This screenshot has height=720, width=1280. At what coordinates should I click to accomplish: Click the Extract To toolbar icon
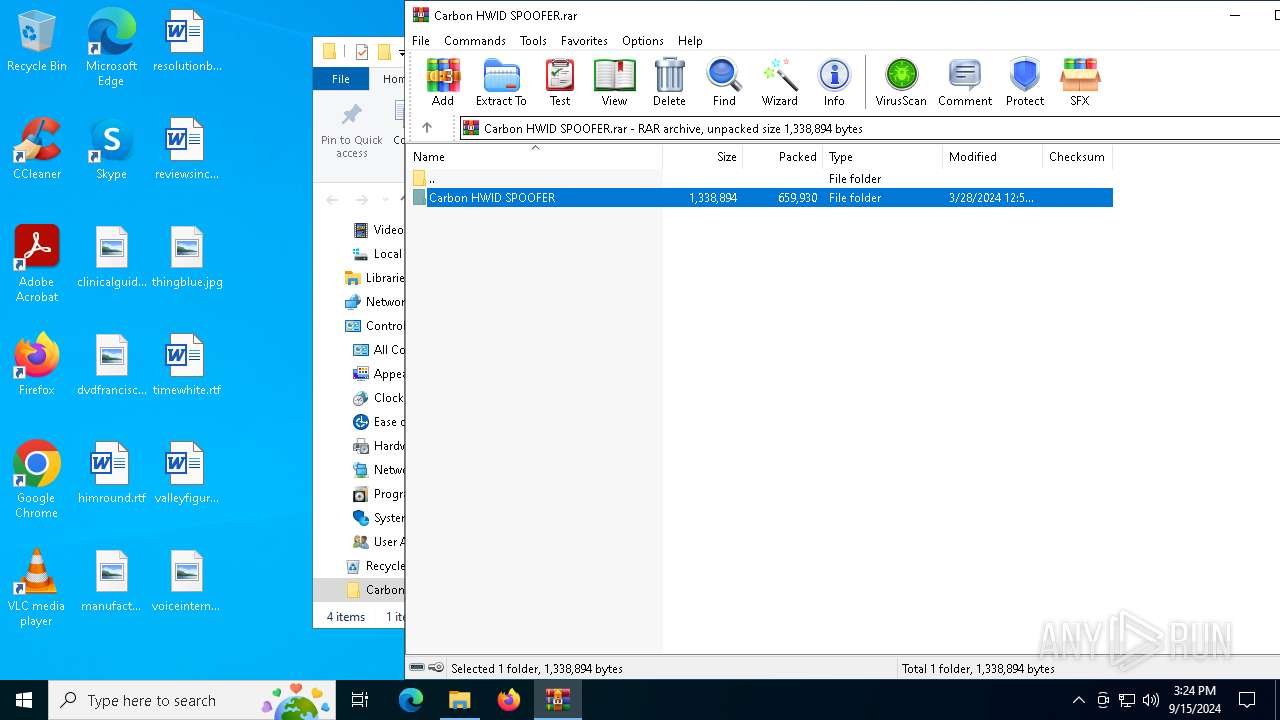(x=501, y=82)
